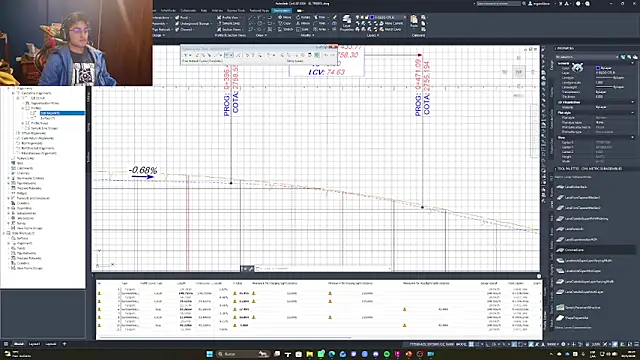The image size is (640, 360).
Task: Click the Channel design tool
Action: [184, 29]
